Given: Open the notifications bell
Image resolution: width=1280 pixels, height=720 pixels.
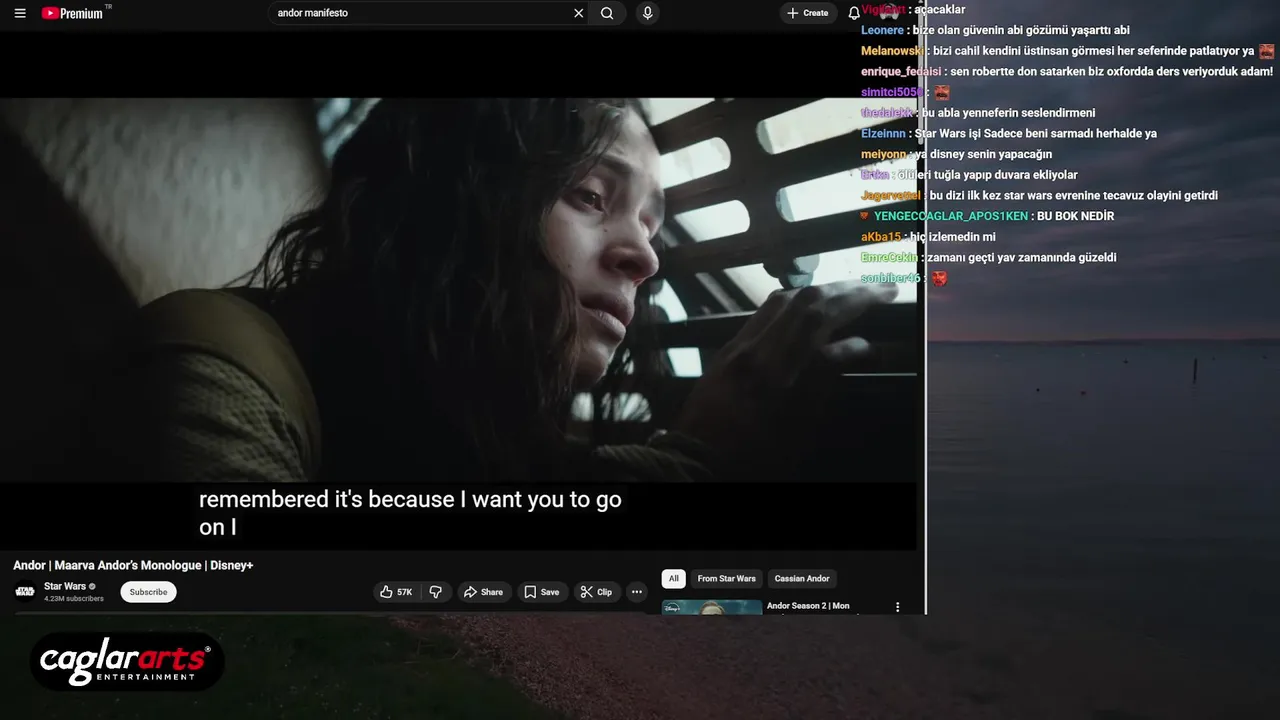Looking at the screenshot, I should (x=854, y=13).
